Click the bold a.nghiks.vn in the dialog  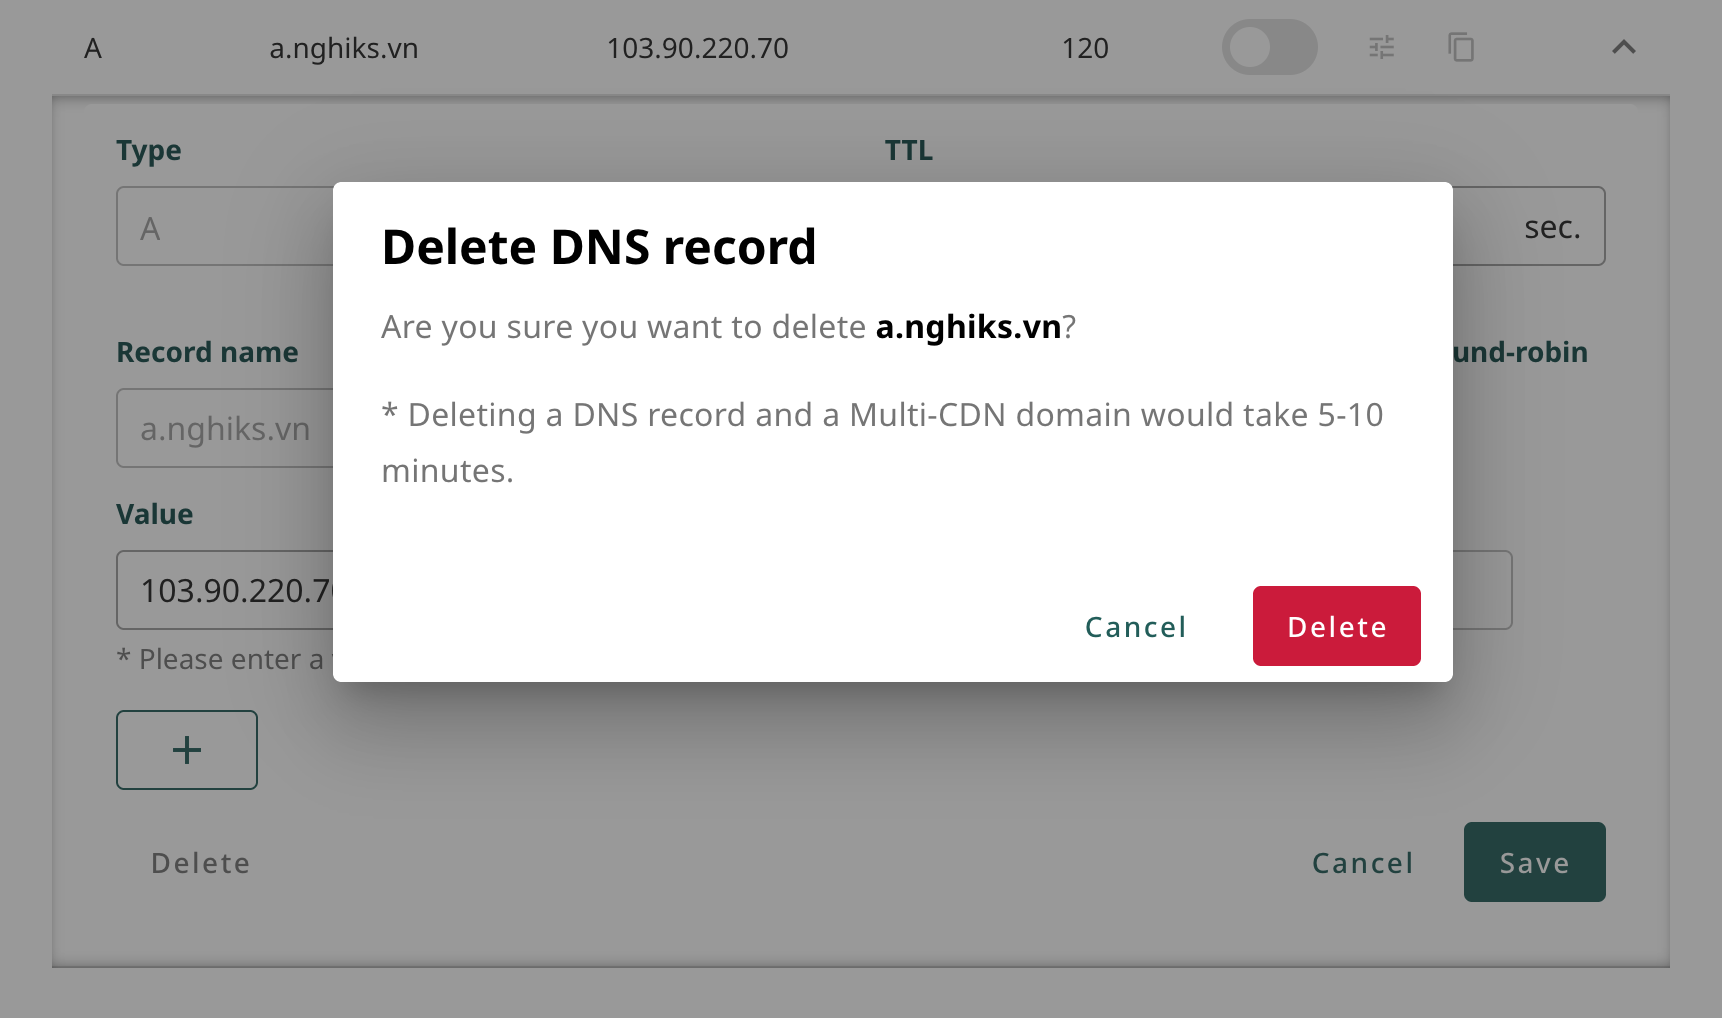(x=968, y=327)
